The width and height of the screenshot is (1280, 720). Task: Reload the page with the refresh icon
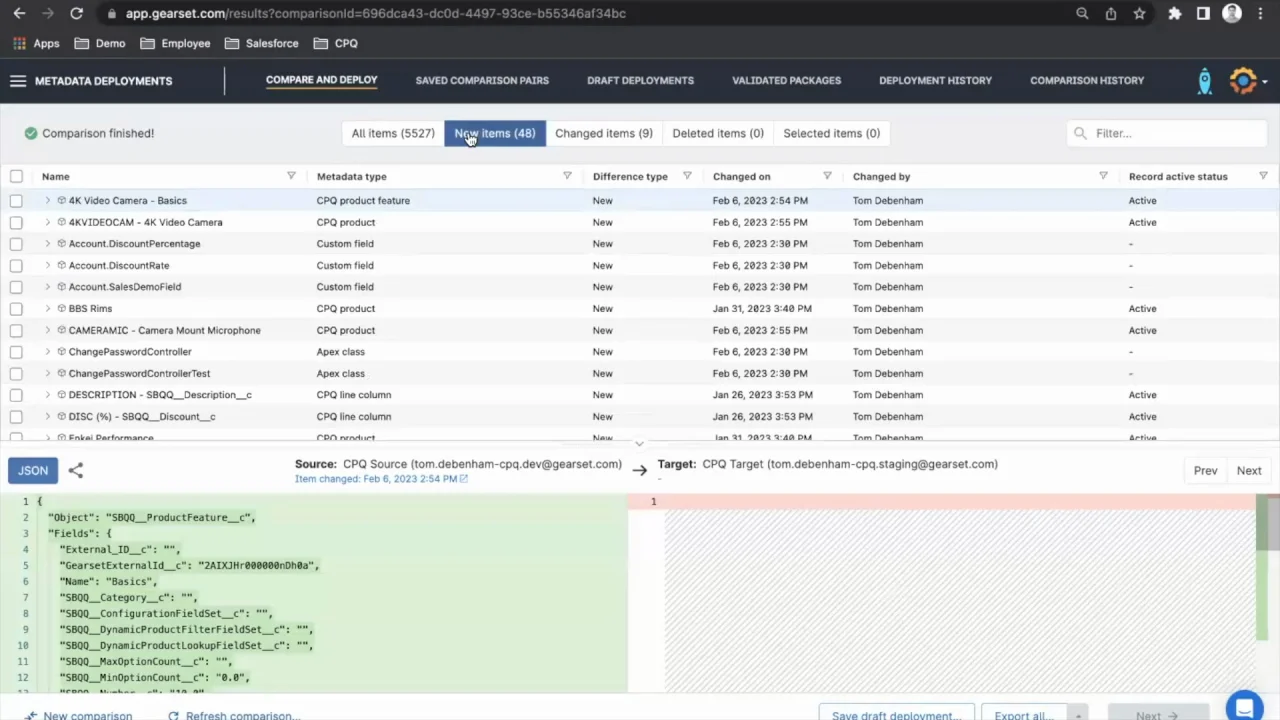click(76, 13)
